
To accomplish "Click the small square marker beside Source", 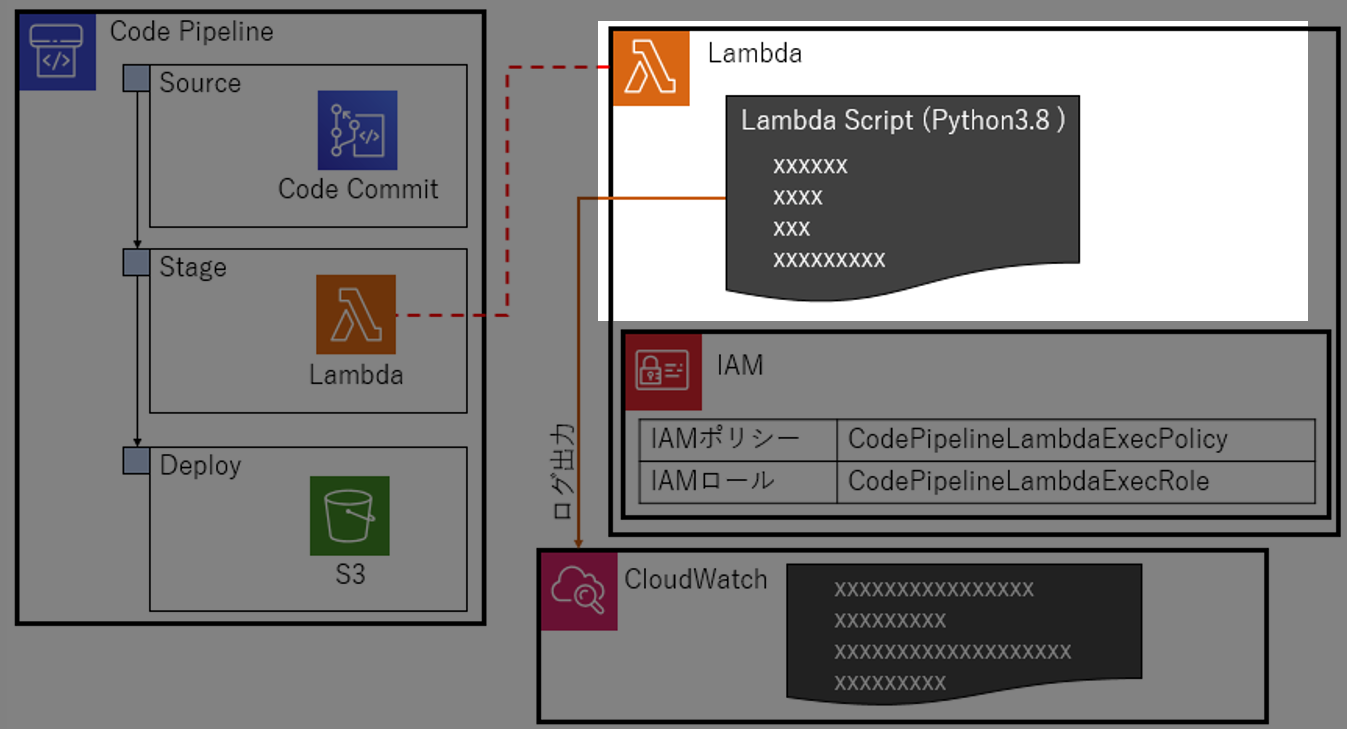I will click(x=136, y=78).
